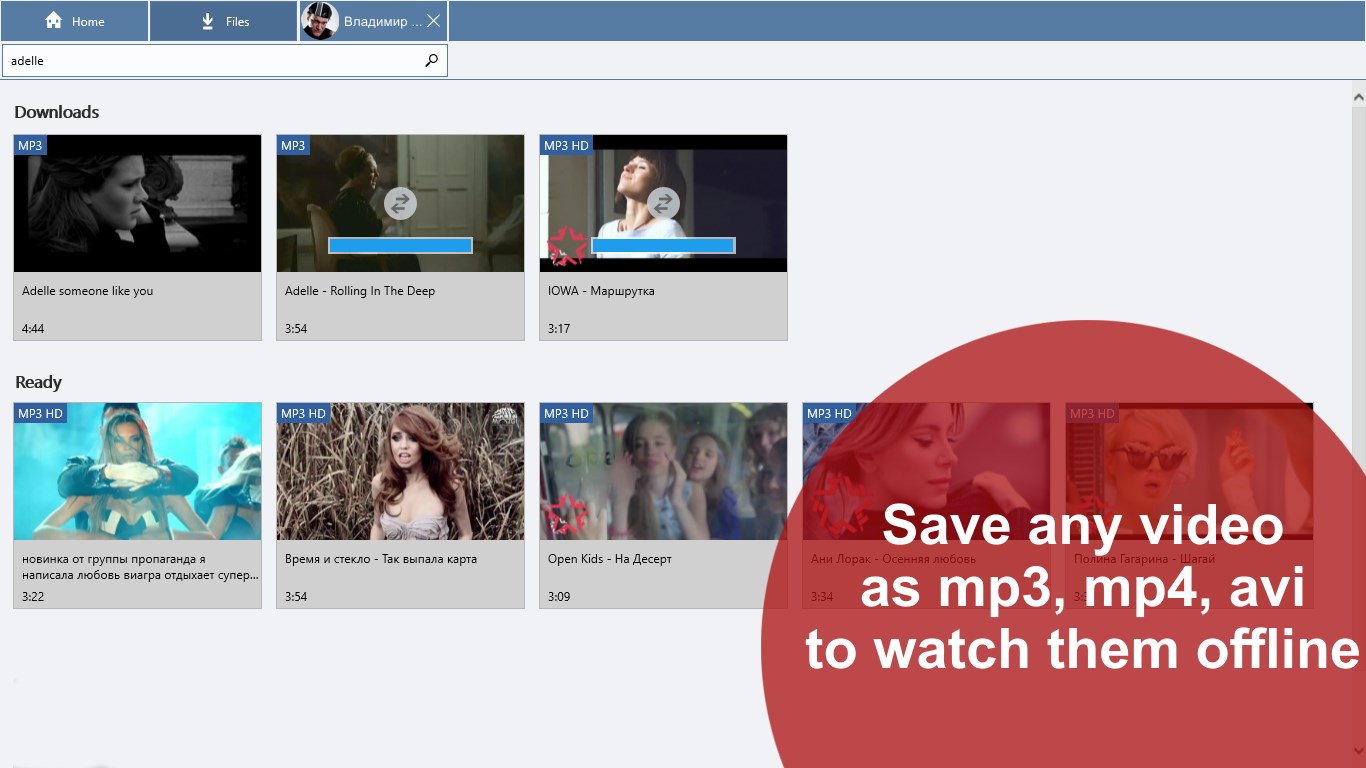Open the пропаганда group video thumbnail

[137, 472]
